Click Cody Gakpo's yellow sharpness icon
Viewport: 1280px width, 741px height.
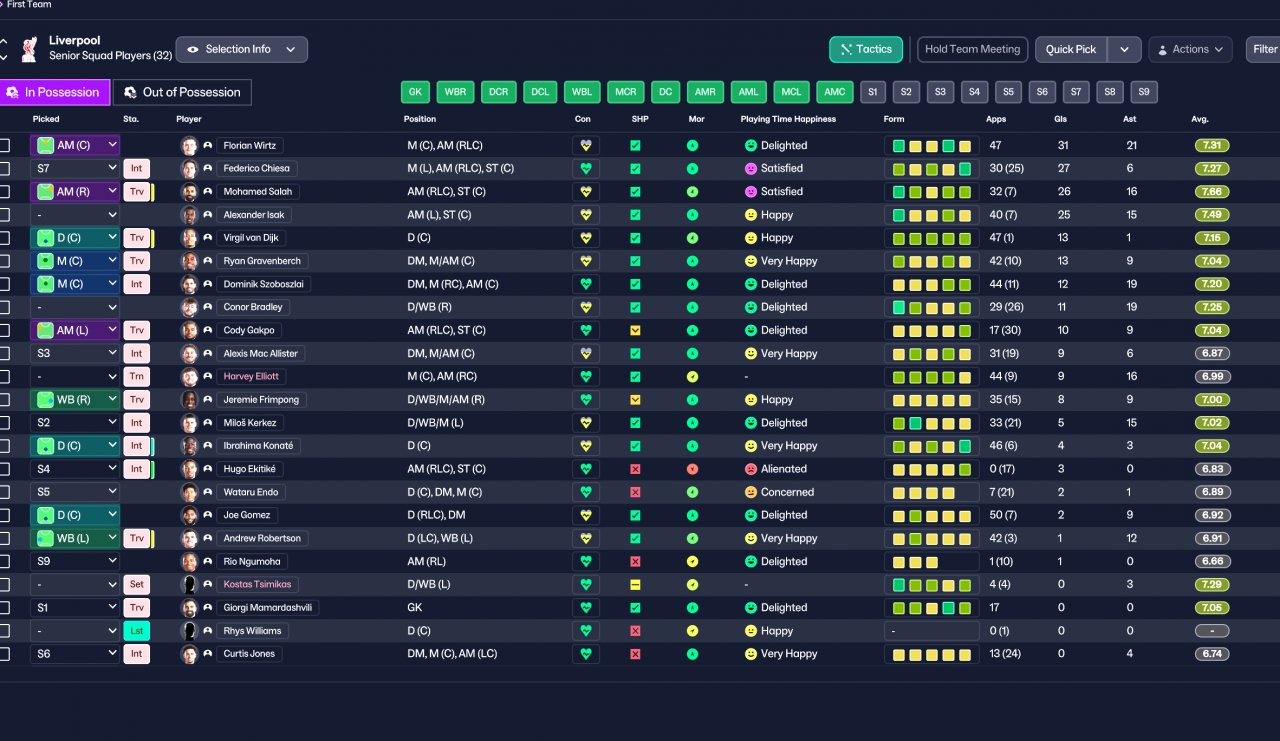coord(635,330)
